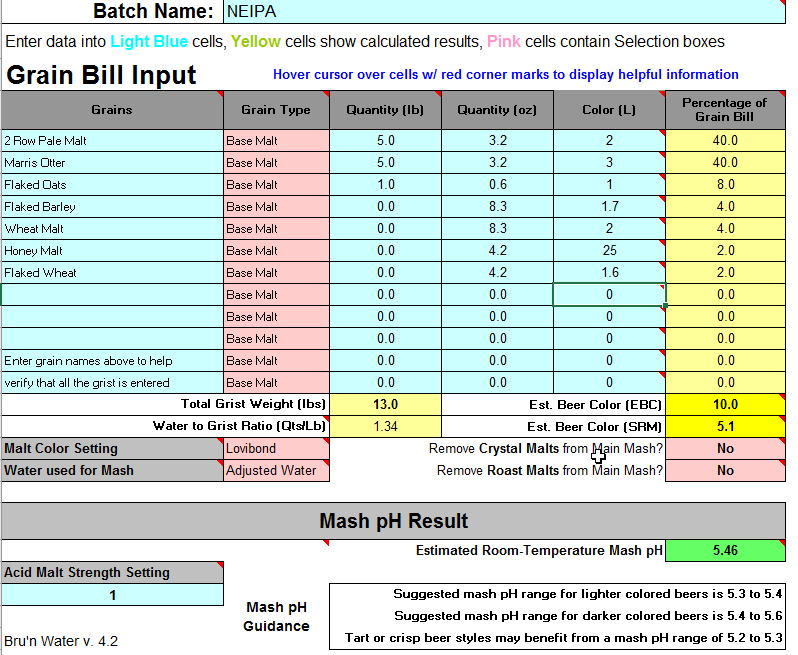The width and height of the screenshot is (798, 655).
Task: Open Grain Type selection for Wheat Malt
Action: click(276, 229)
